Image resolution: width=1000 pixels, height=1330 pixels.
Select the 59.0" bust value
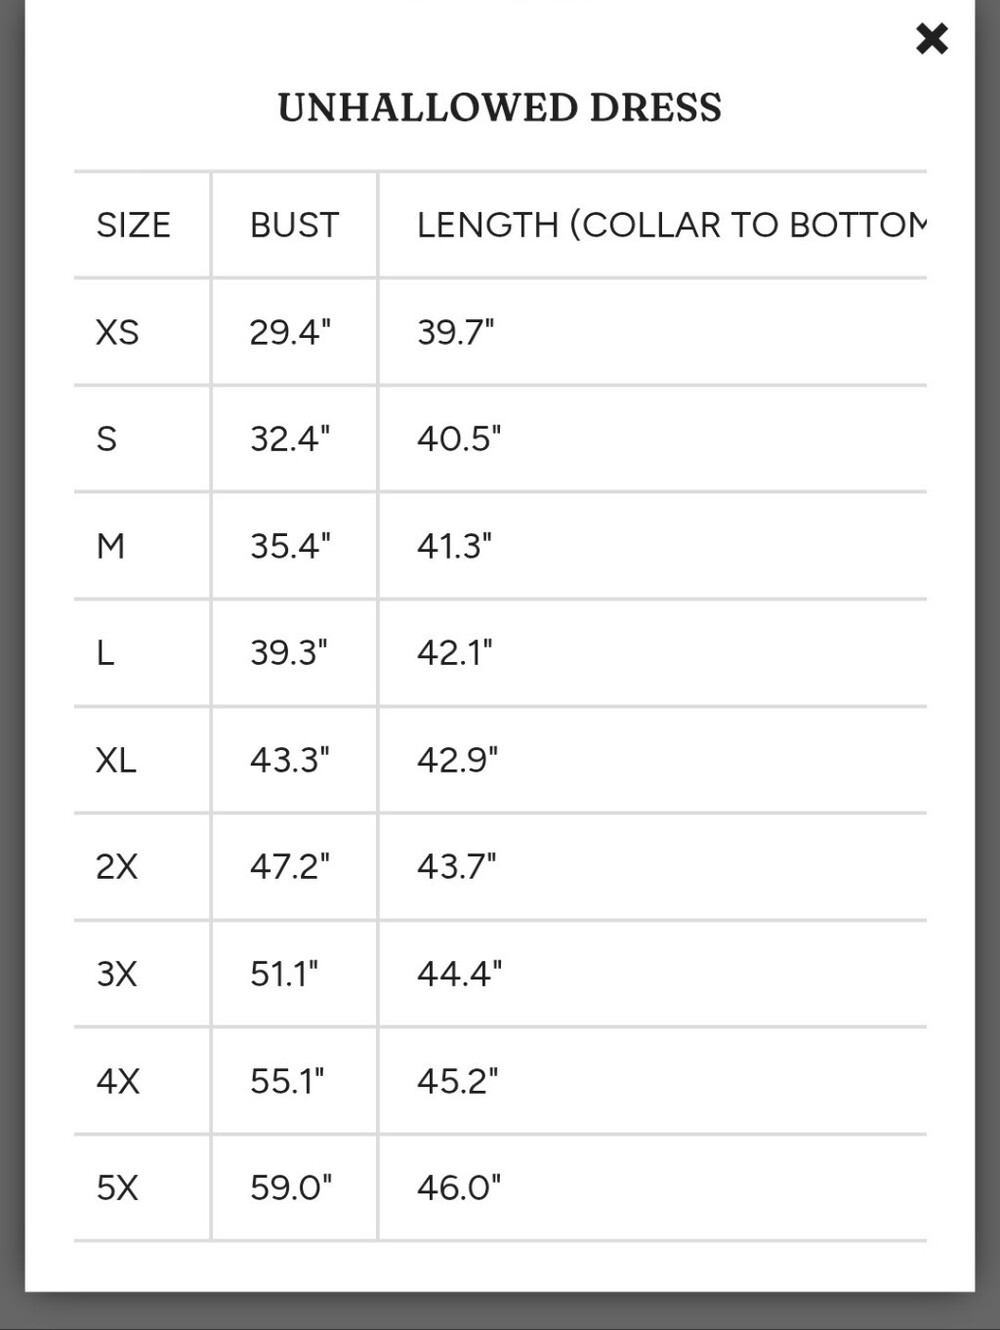click(x=291, y=1188)
